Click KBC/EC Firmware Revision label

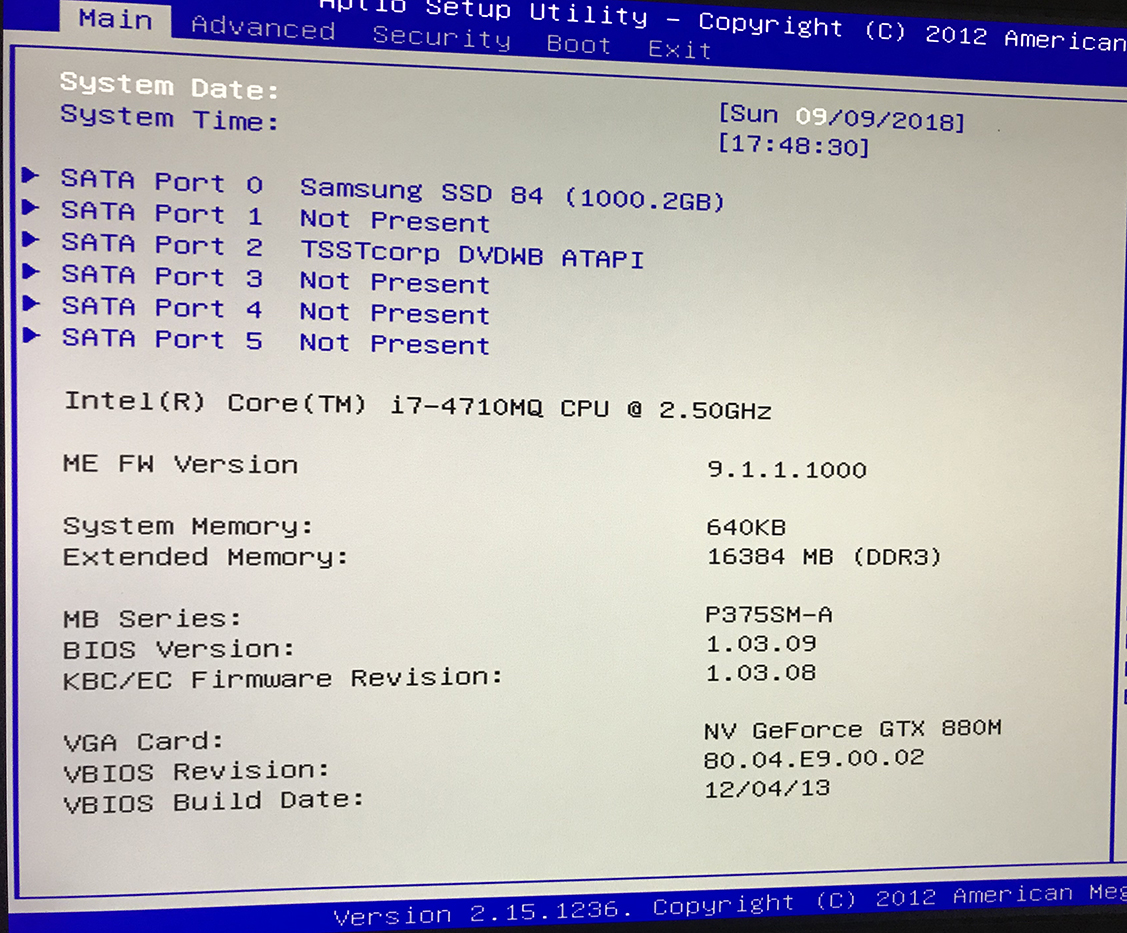tap(282, 679)
